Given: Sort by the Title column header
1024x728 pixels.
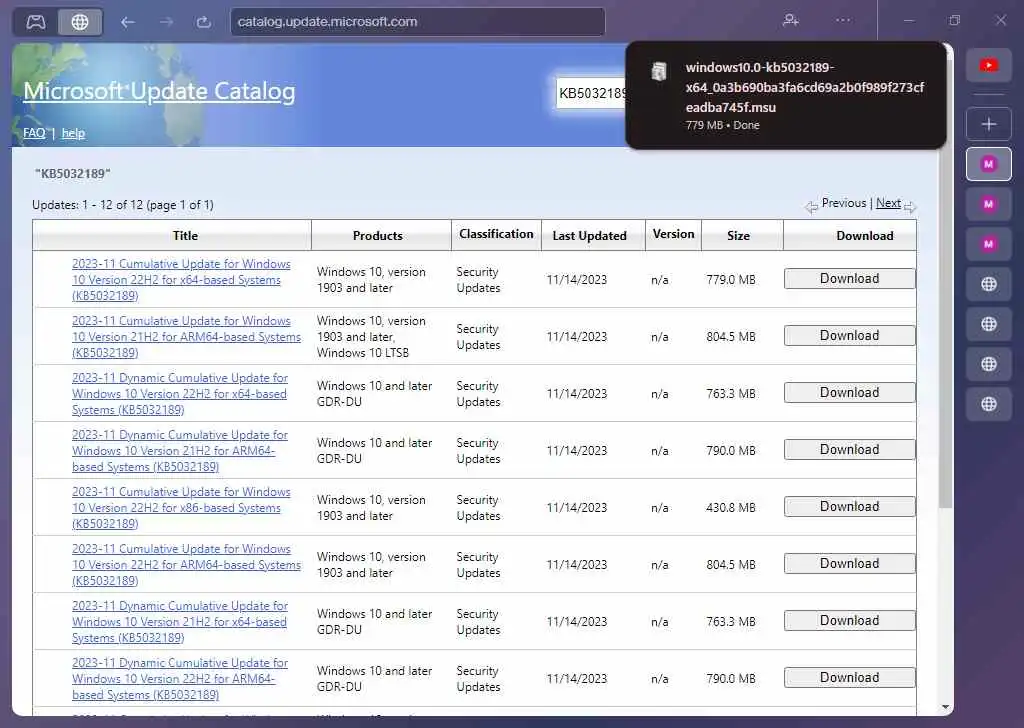Looking at the screenshot, I should click(x=185, y=236).
